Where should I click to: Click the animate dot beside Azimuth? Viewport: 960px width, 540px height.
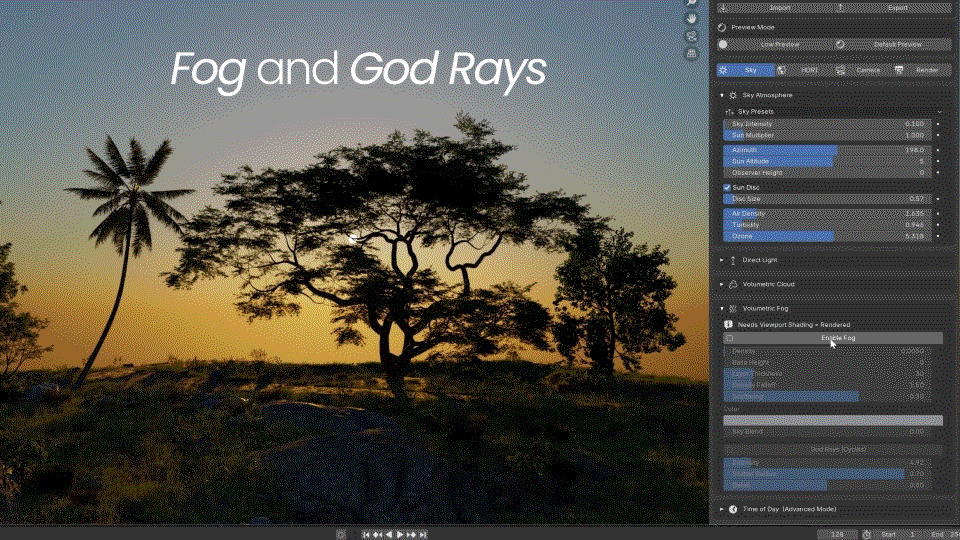[x=938, y=150]
